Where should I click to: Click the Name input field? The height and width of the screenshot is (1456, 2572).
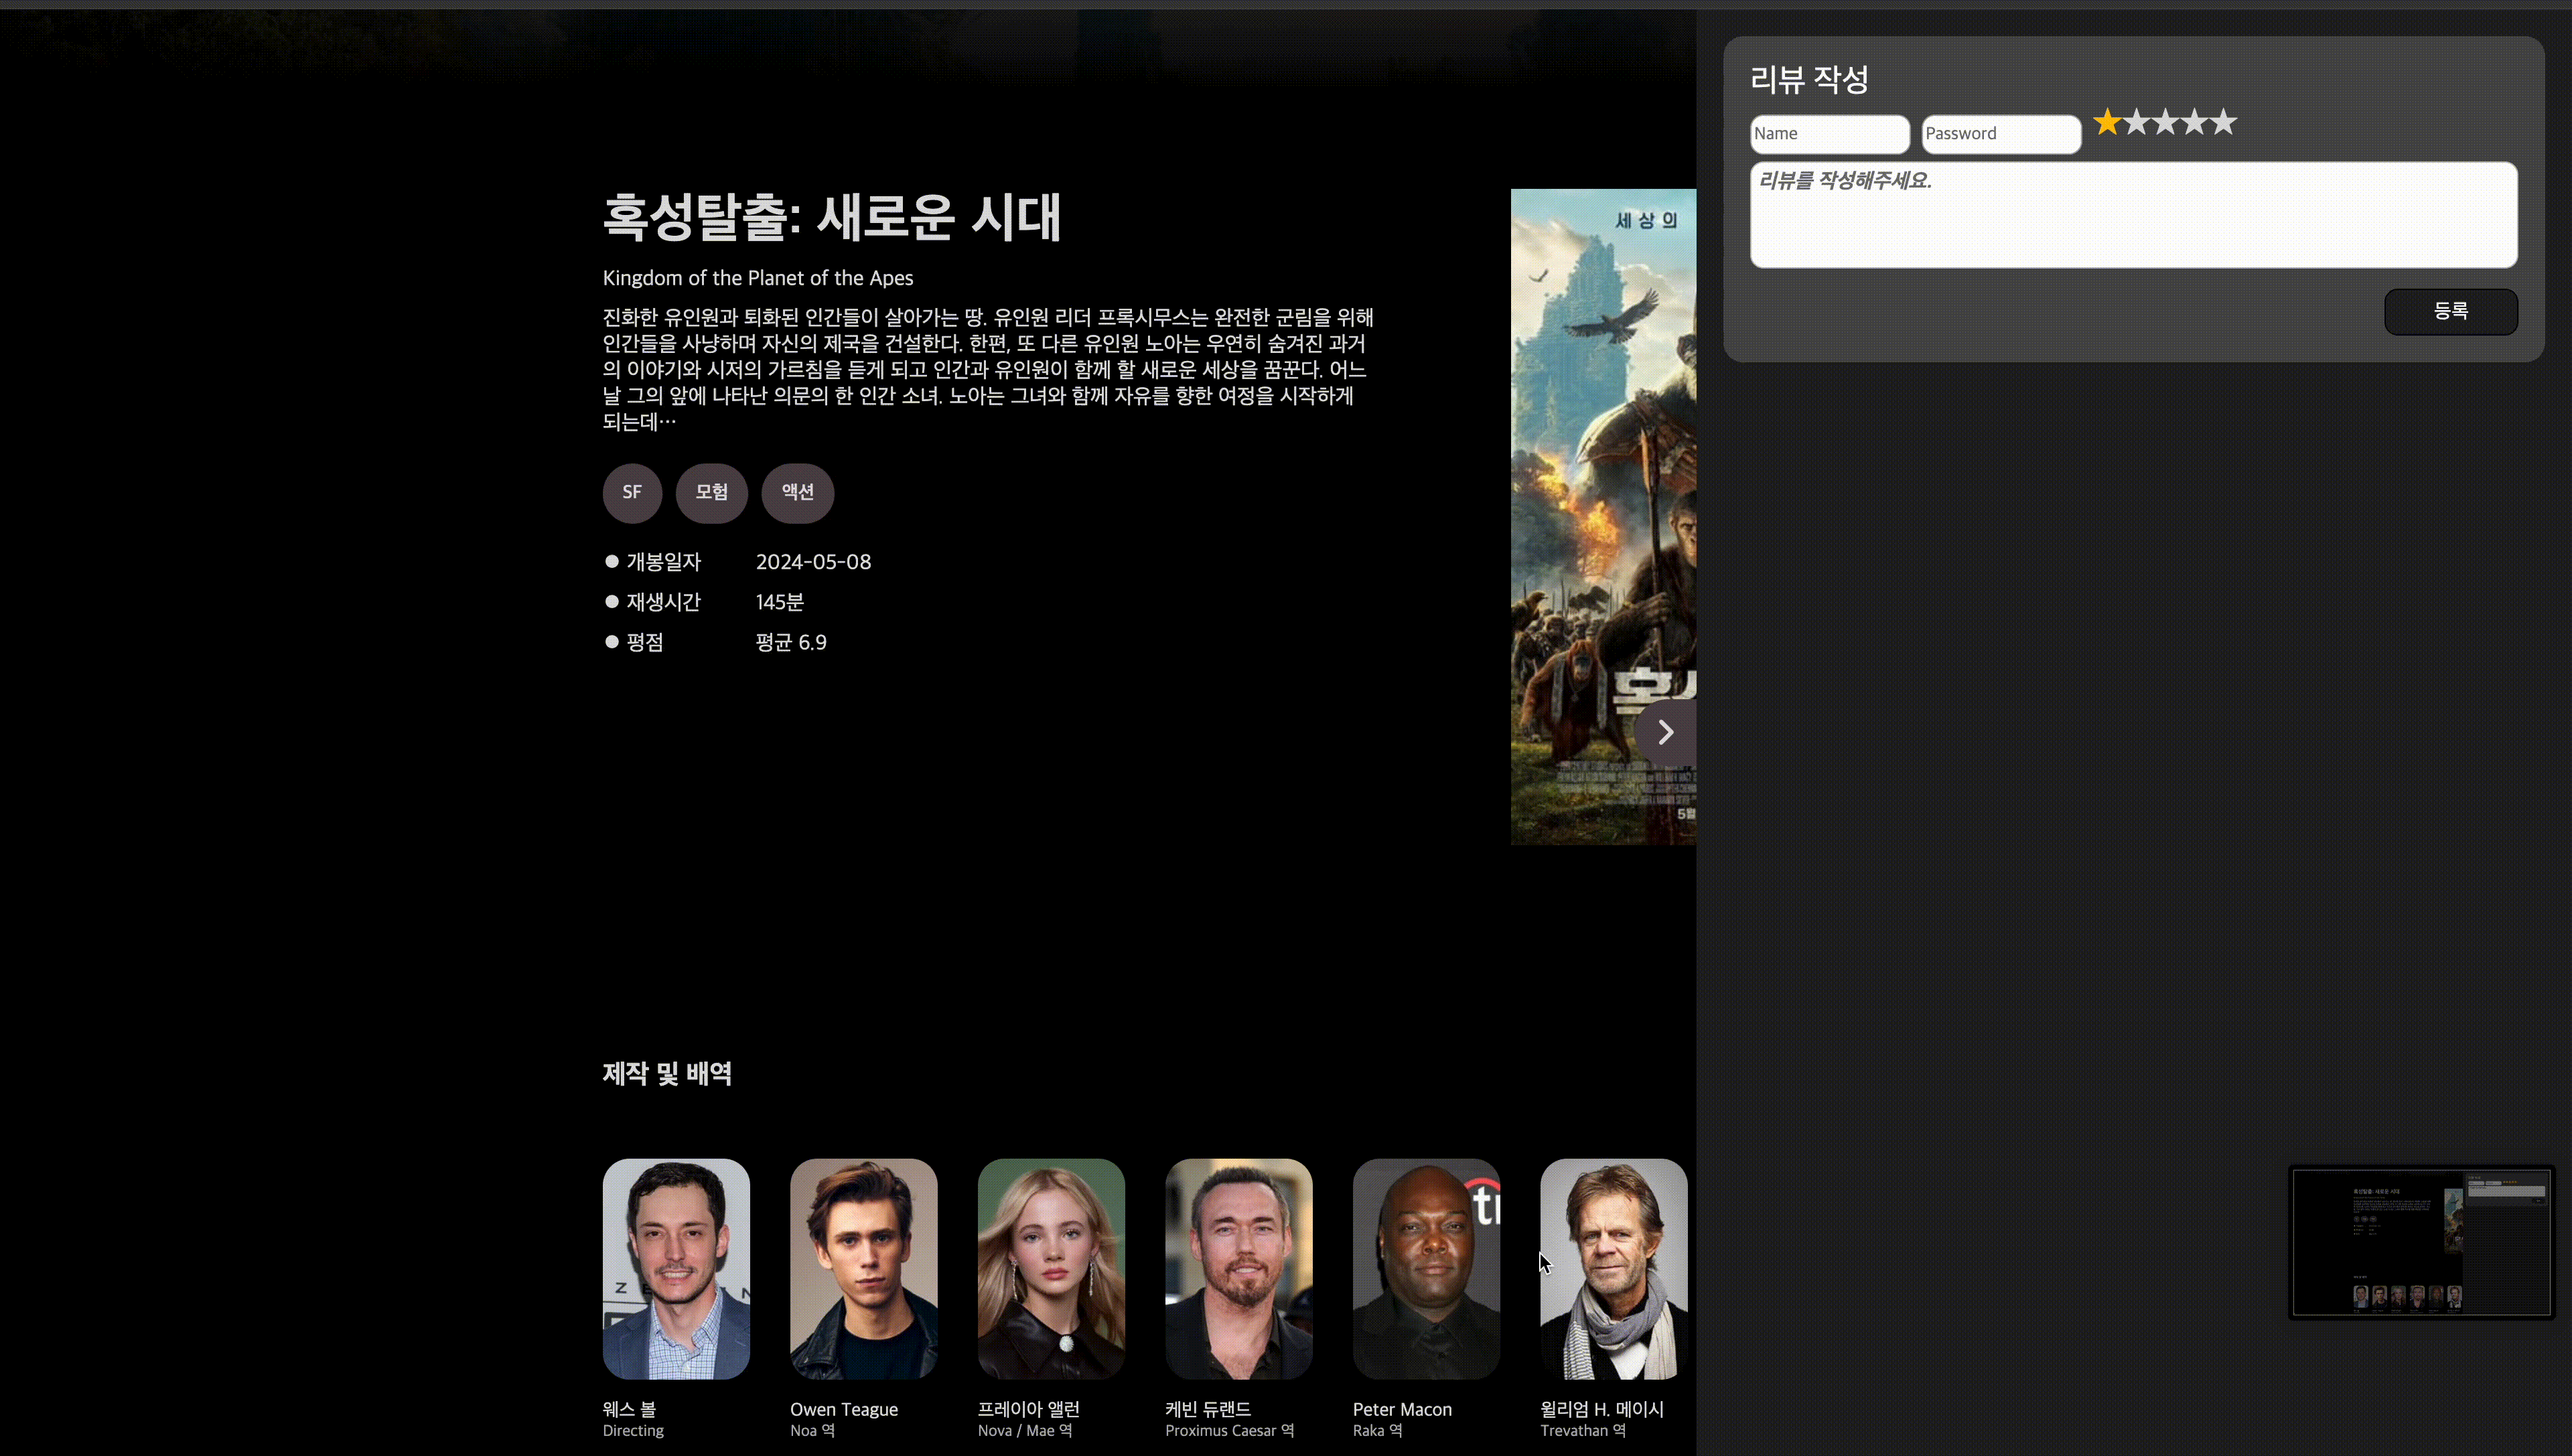tap(1829, 134)
